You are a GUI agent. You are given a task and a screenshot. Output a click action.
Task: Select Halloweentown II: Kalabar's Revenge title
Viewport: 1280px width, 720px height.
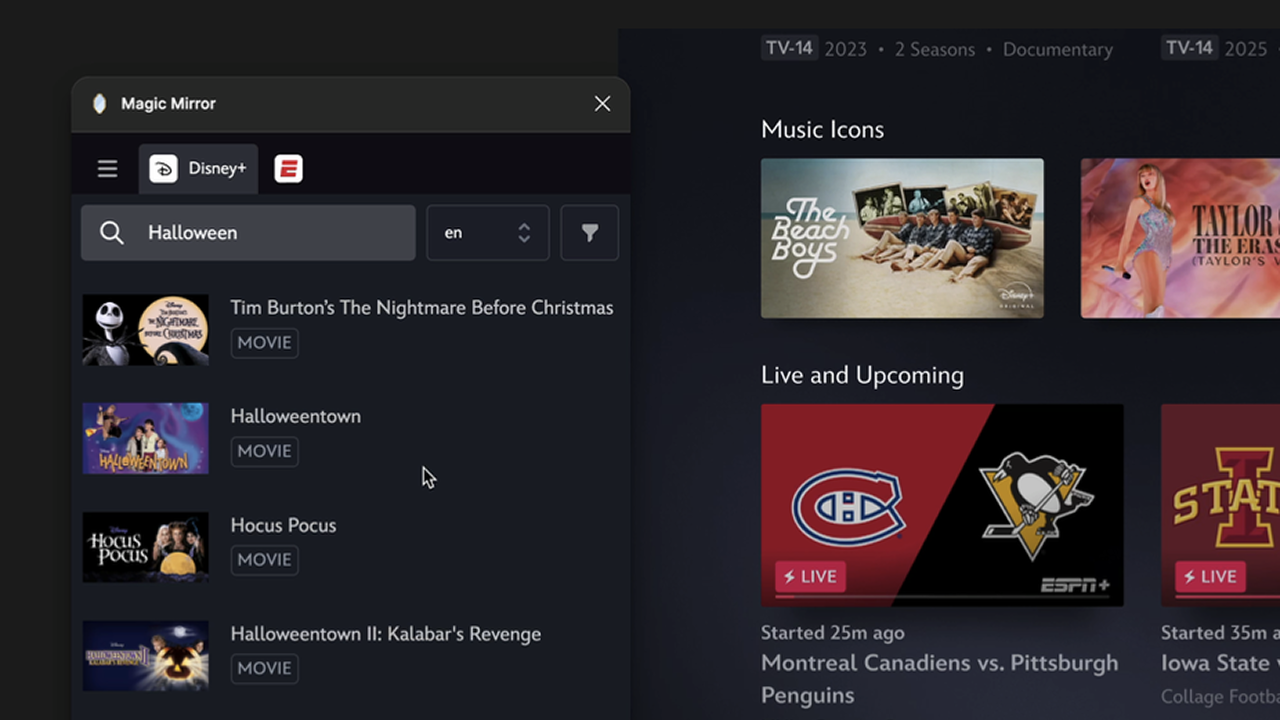click(x=385, y=634)
